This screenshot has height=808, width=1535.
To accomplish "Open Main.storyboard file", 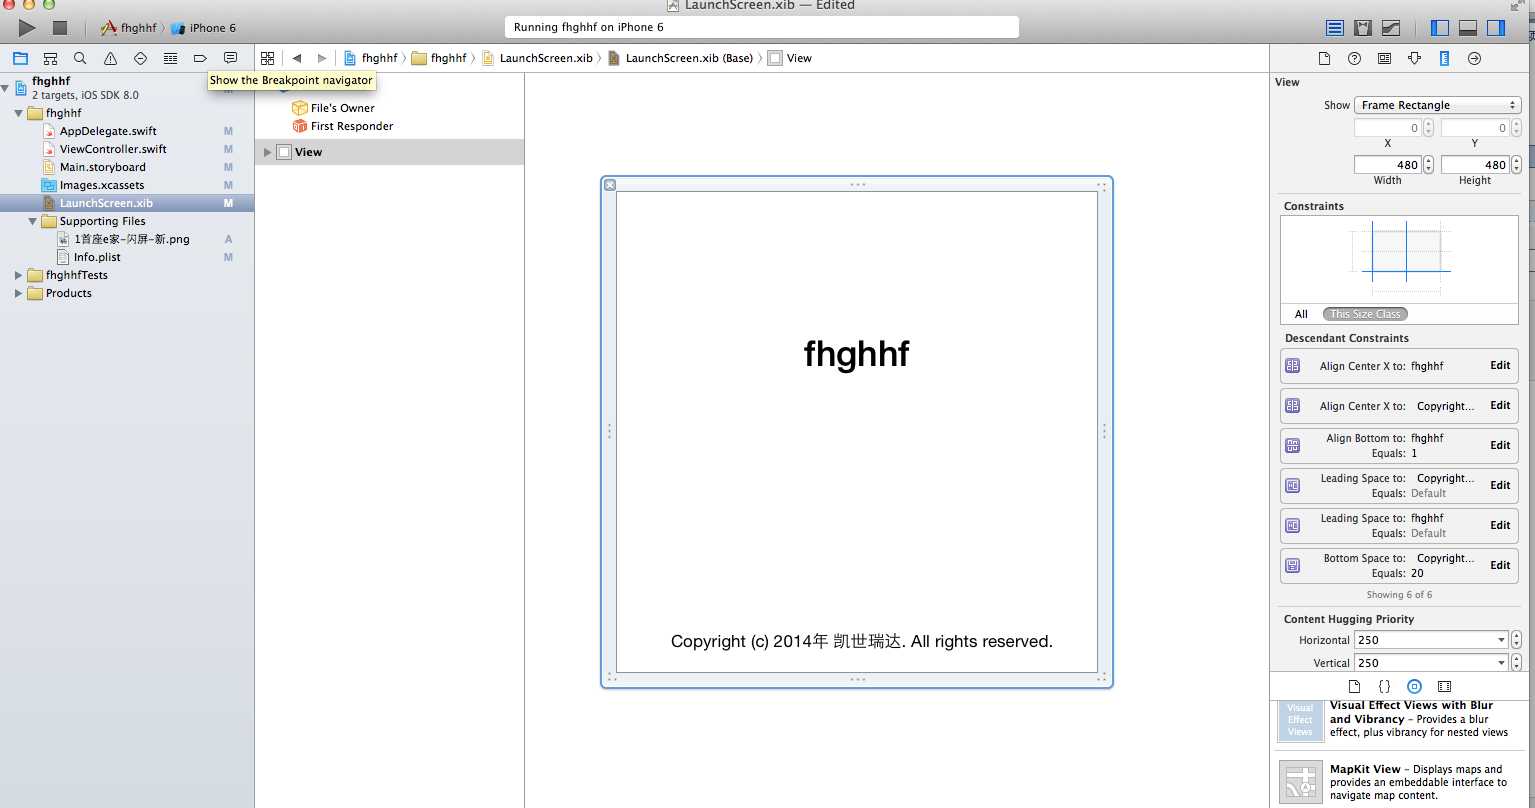I will (102, 167).
